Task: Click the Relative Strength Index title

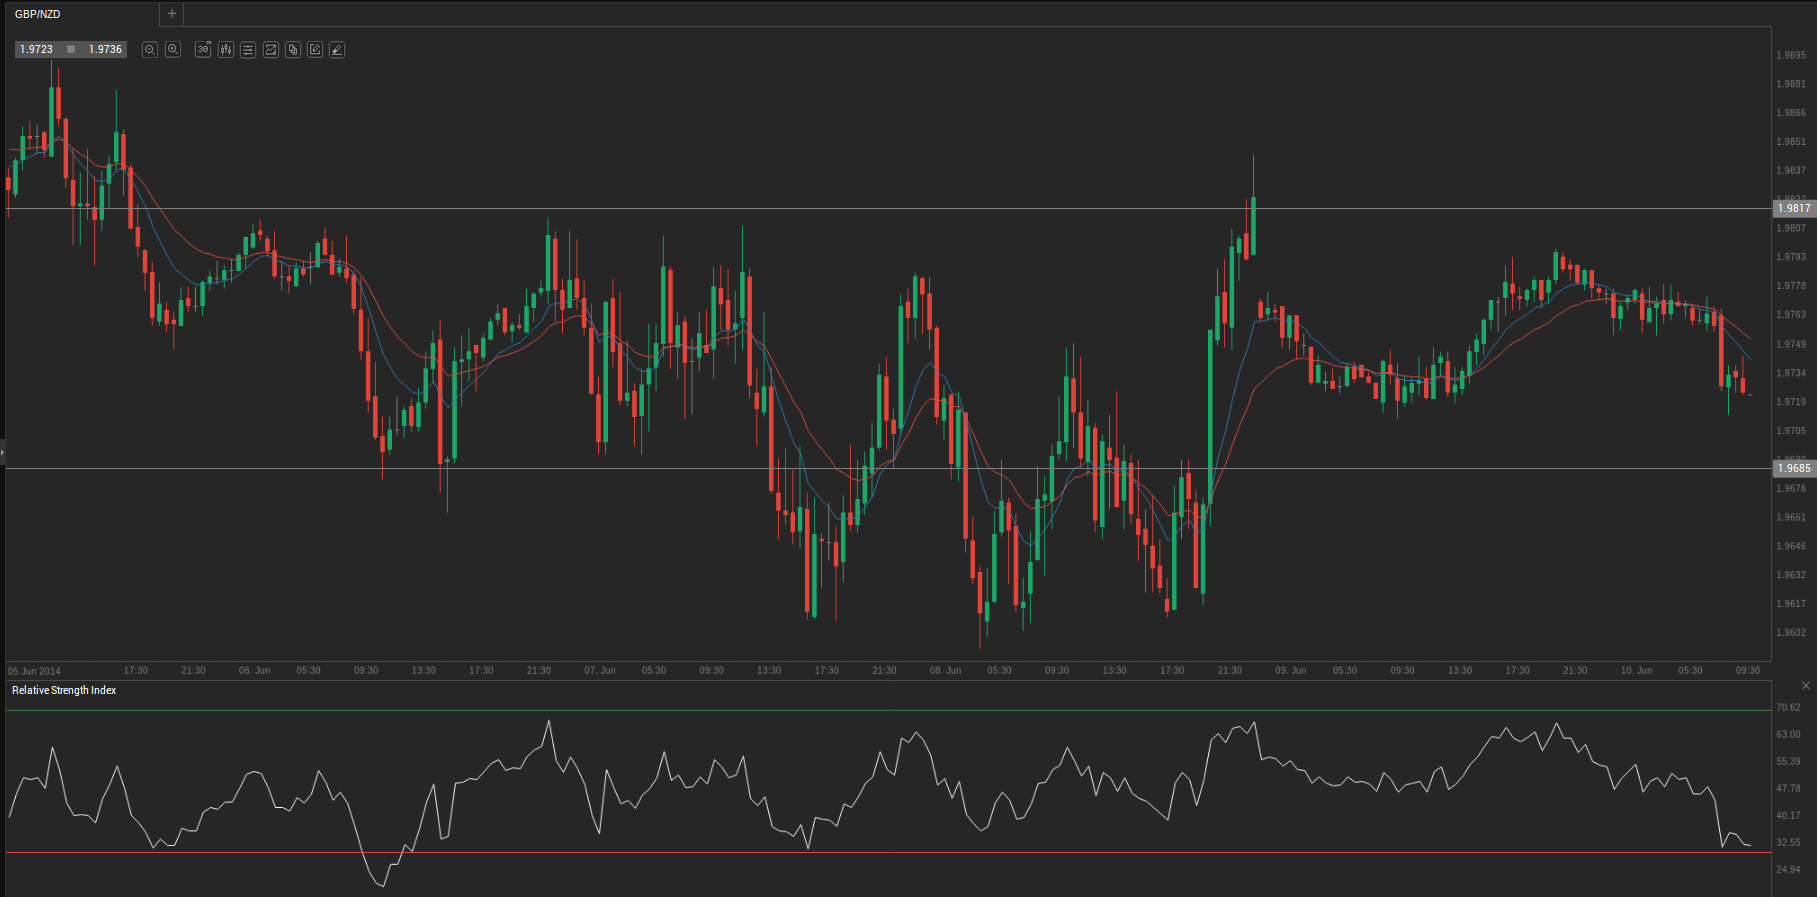Action: pos(64,690)
